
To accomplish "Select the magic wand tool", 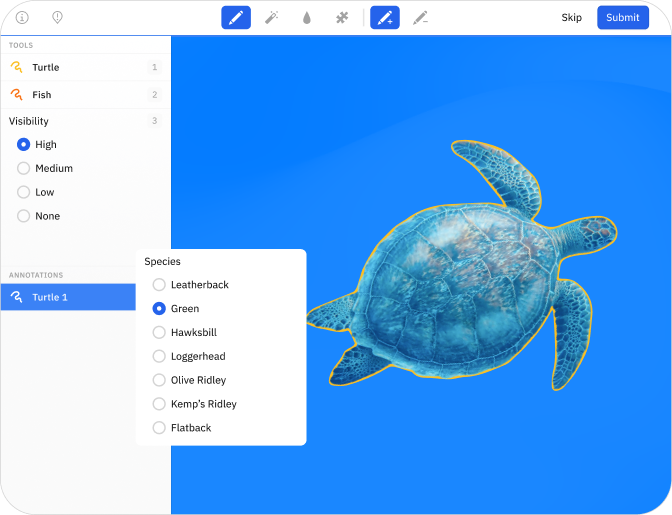I will [271, 18].
